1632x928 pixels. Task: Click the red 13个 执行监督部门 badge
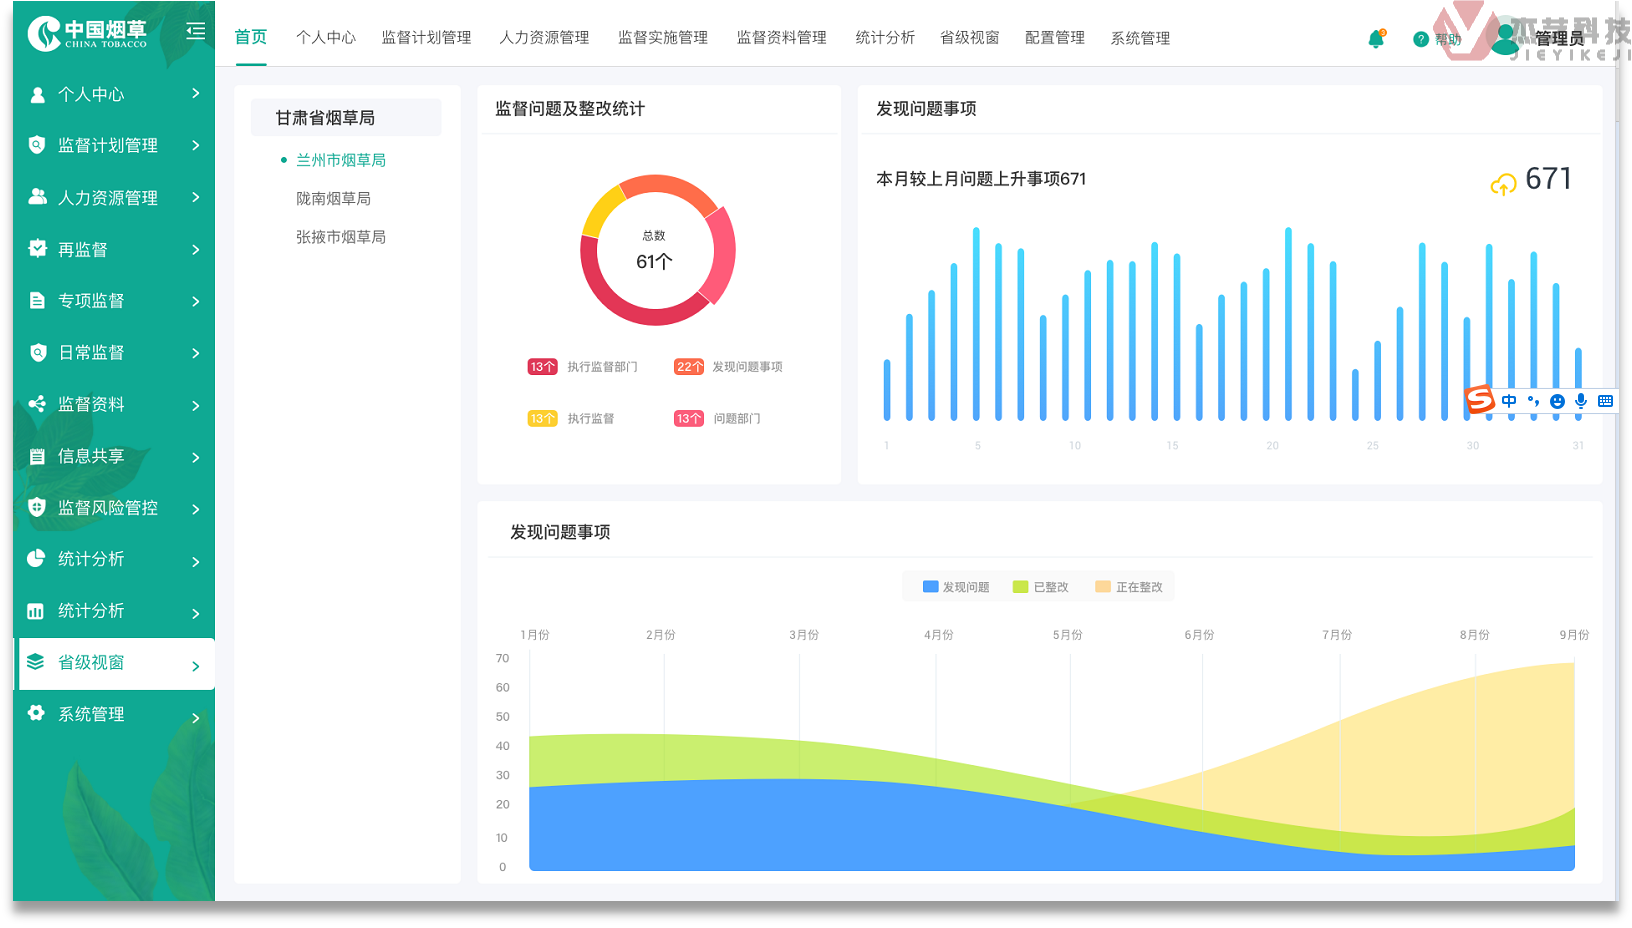coord(542,367)
